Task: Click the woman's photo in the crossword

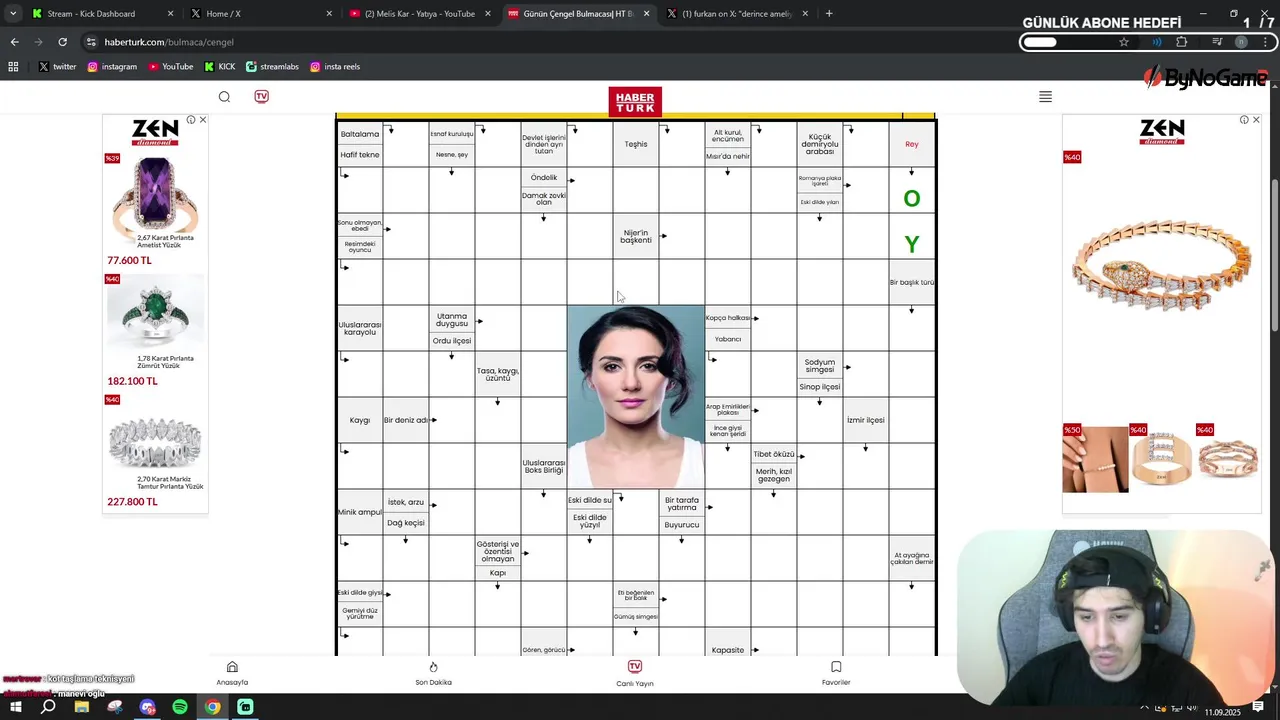Action: 636,397
